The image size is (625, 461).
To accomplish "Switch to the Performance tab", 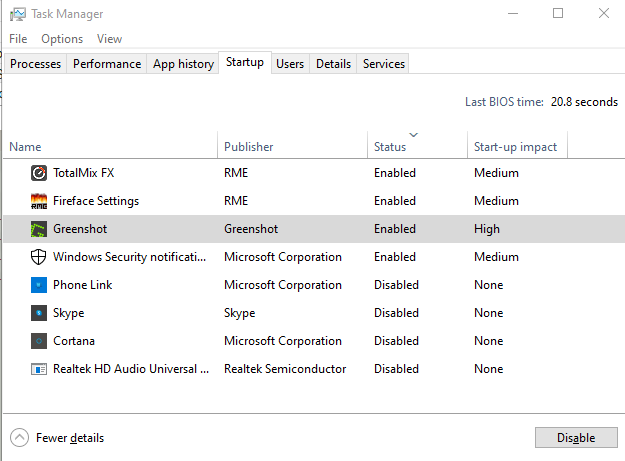I will coord(107,64).
